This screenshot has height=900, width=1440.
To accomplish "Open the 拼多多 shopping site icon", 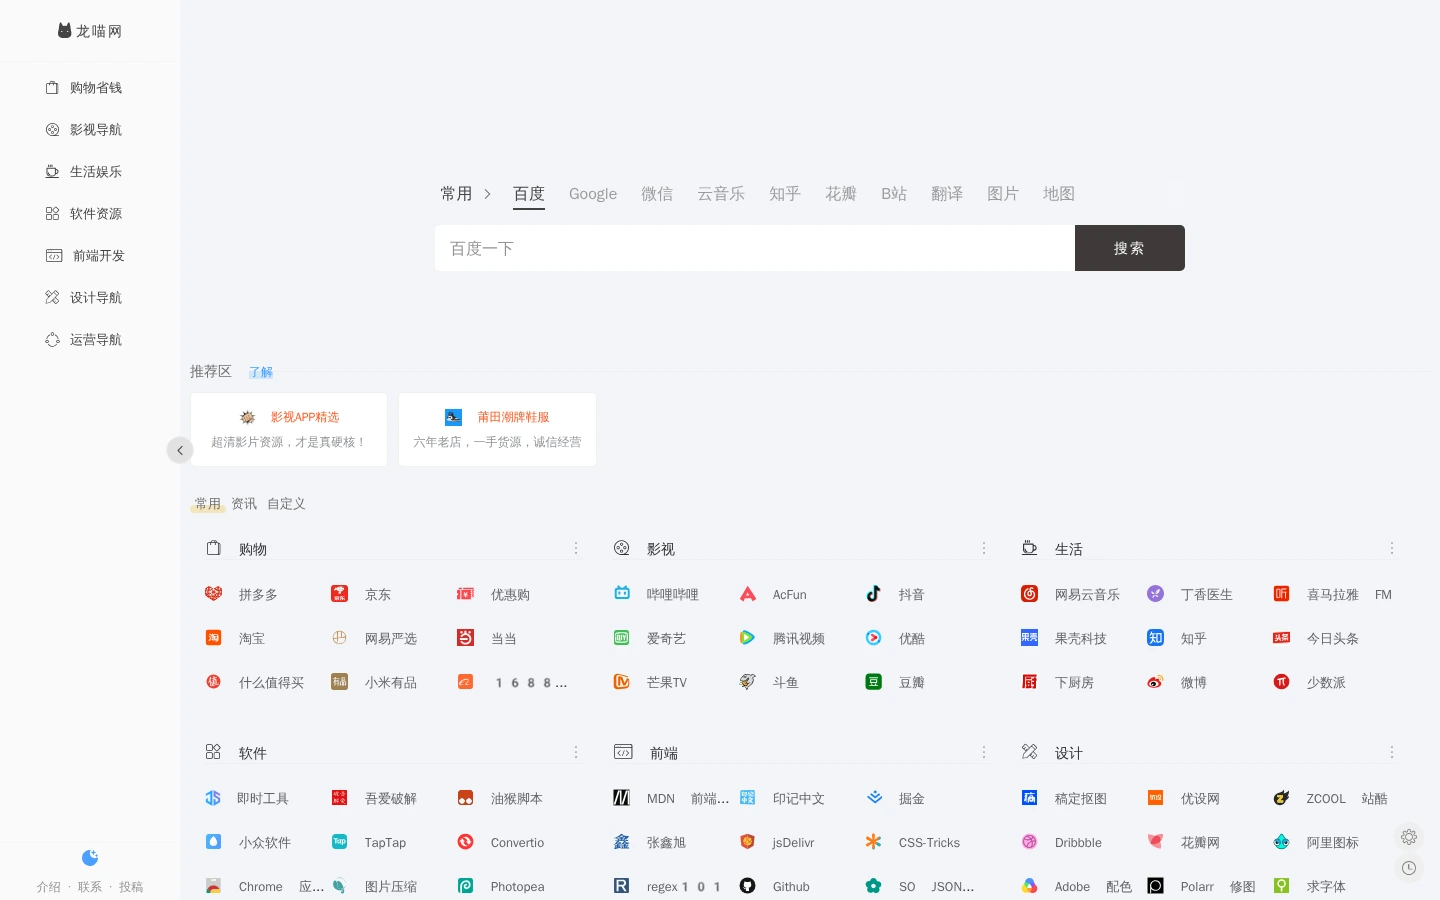I will pos(213,594).
